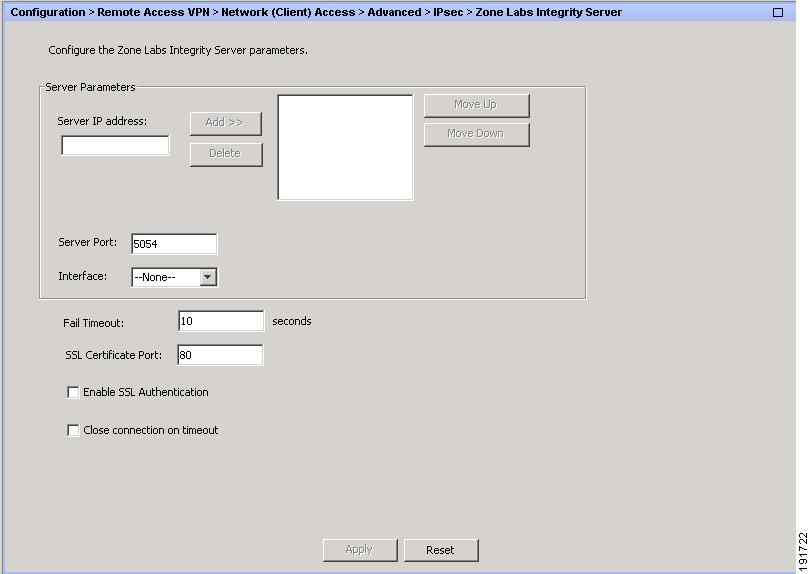Click the 'seconds' unit text
809x574 pixels.
coord(292,321)
